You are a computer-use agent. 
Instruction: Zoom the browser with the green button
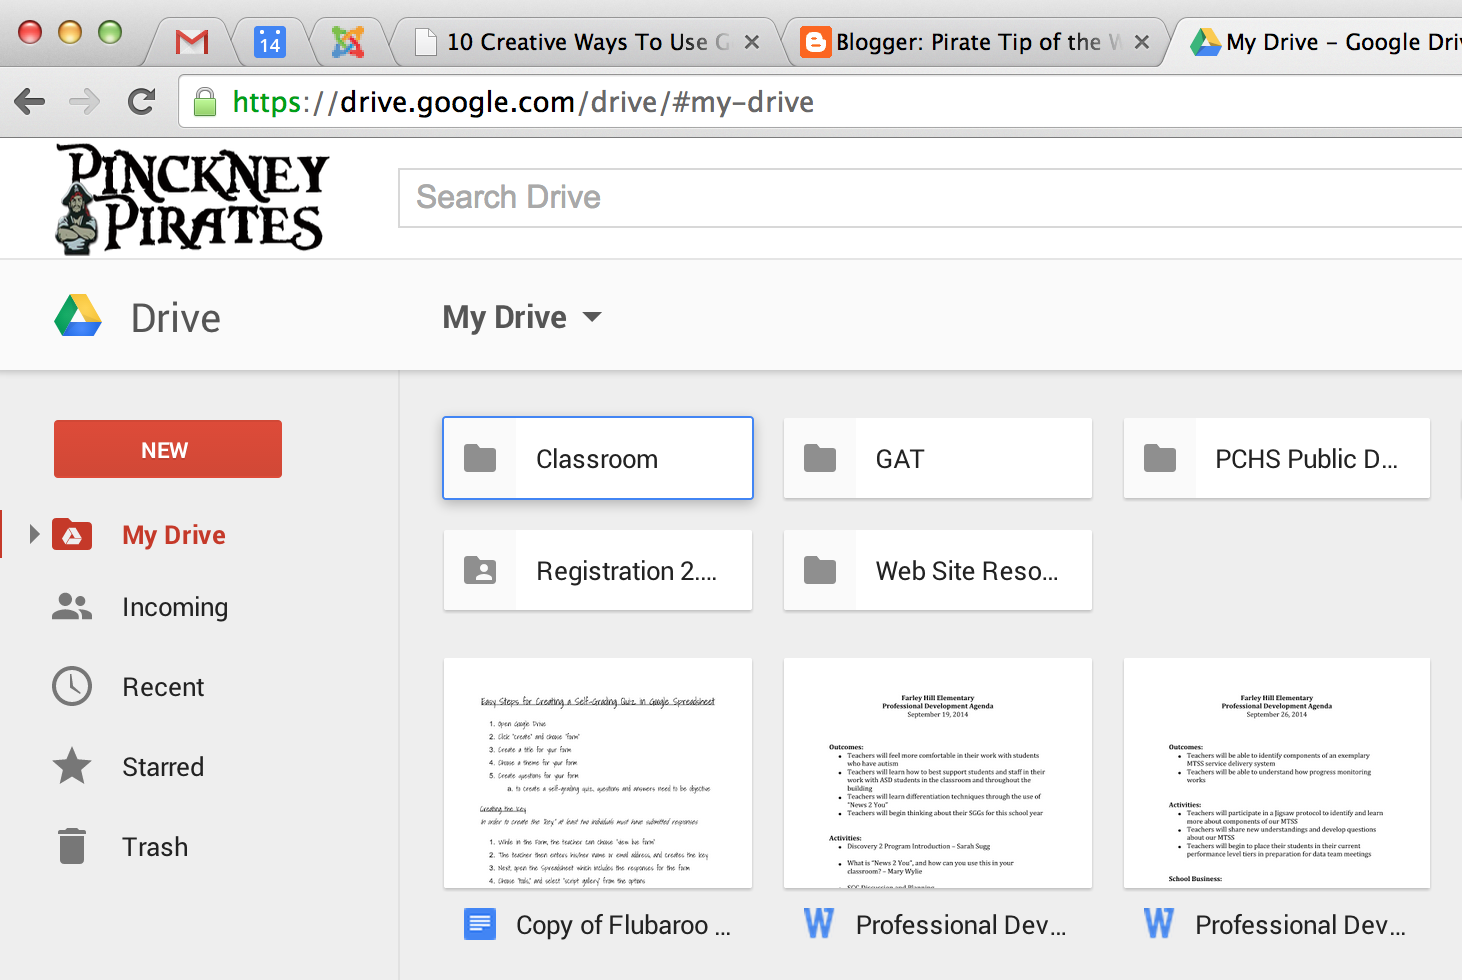(110, 32)
